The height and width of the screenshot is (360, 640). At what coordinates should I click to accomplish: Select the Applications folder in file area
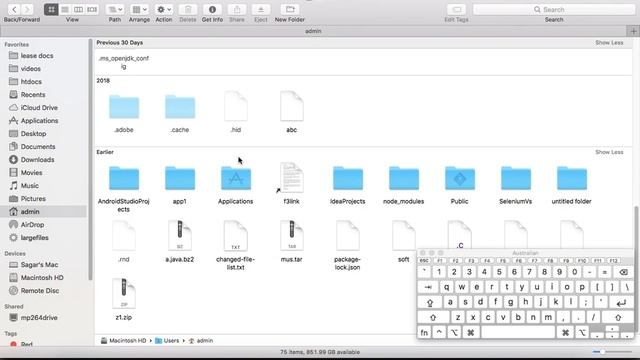click(236, 178)
